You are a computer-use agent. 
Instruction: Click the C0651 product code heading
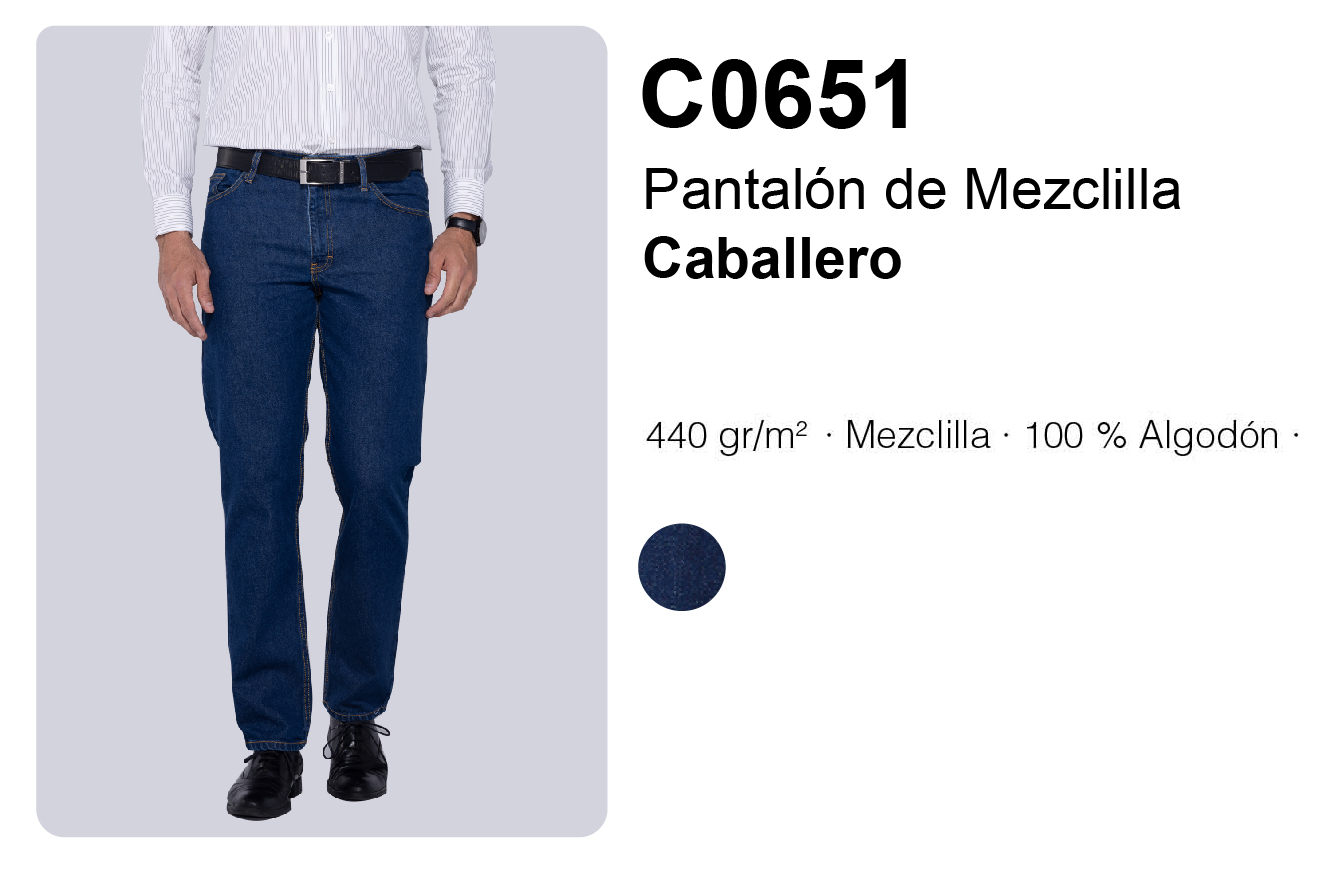777,96
